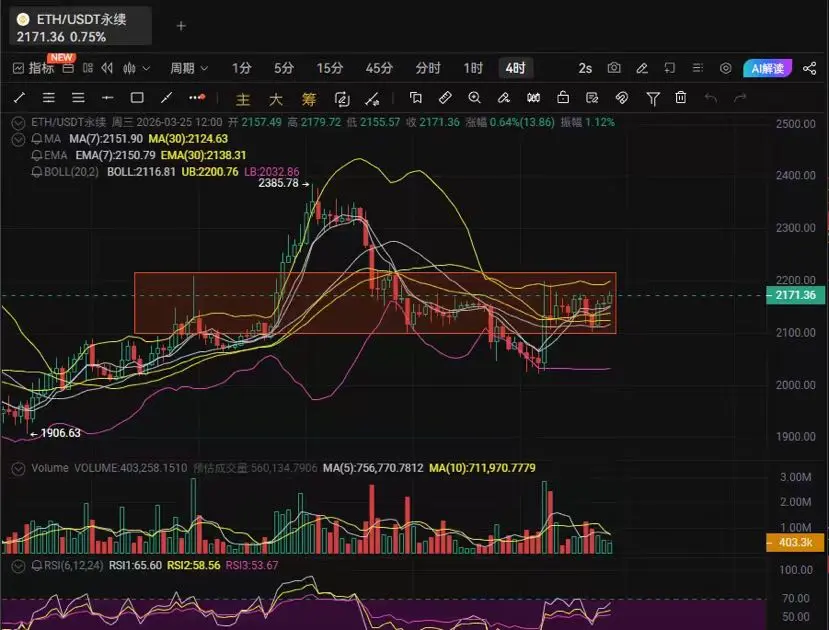Open the candlestick chart type dropdown
The width and height of the screenshot is (829, 630).
click(136, 68)
